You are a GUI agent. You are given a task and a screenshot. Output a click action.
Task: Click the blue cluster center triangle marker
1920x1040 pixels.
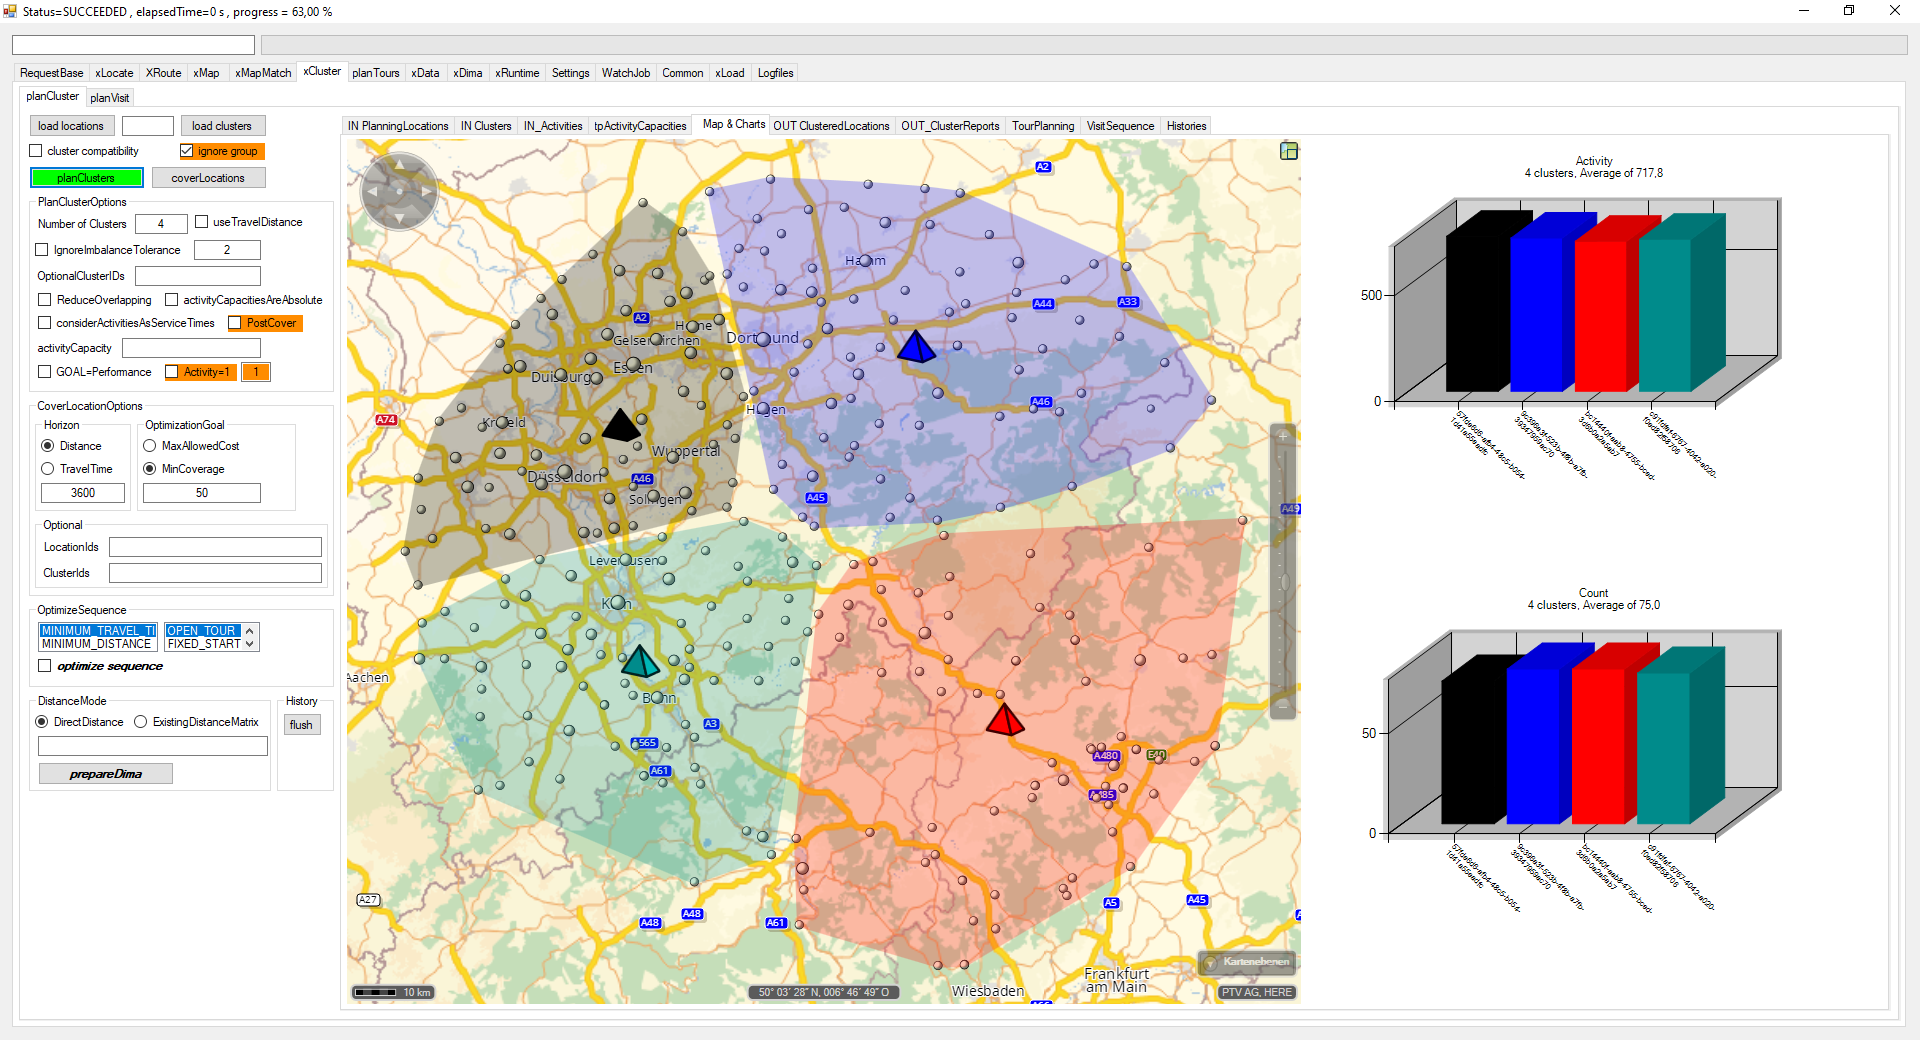click(x=915, y=347)
